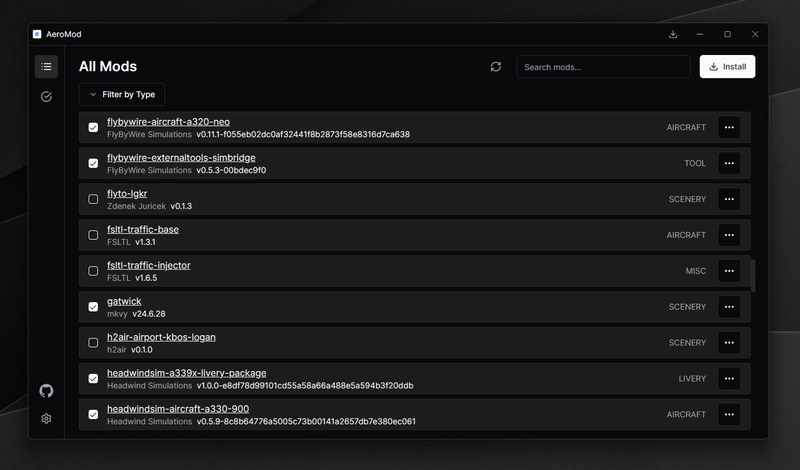Open settings gear in sidebar

pos(46,419)
